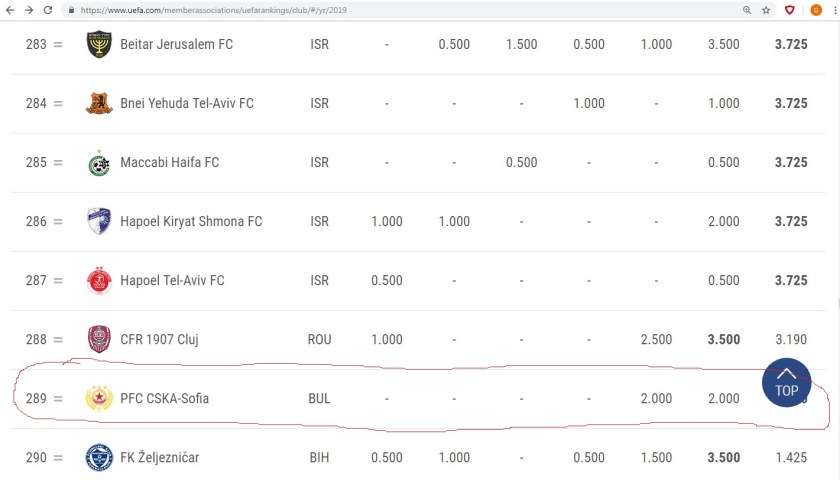840x480 pixels.
Task: Click the padlock site info icon
Action: pyautogui.click(x=71, y=9)
